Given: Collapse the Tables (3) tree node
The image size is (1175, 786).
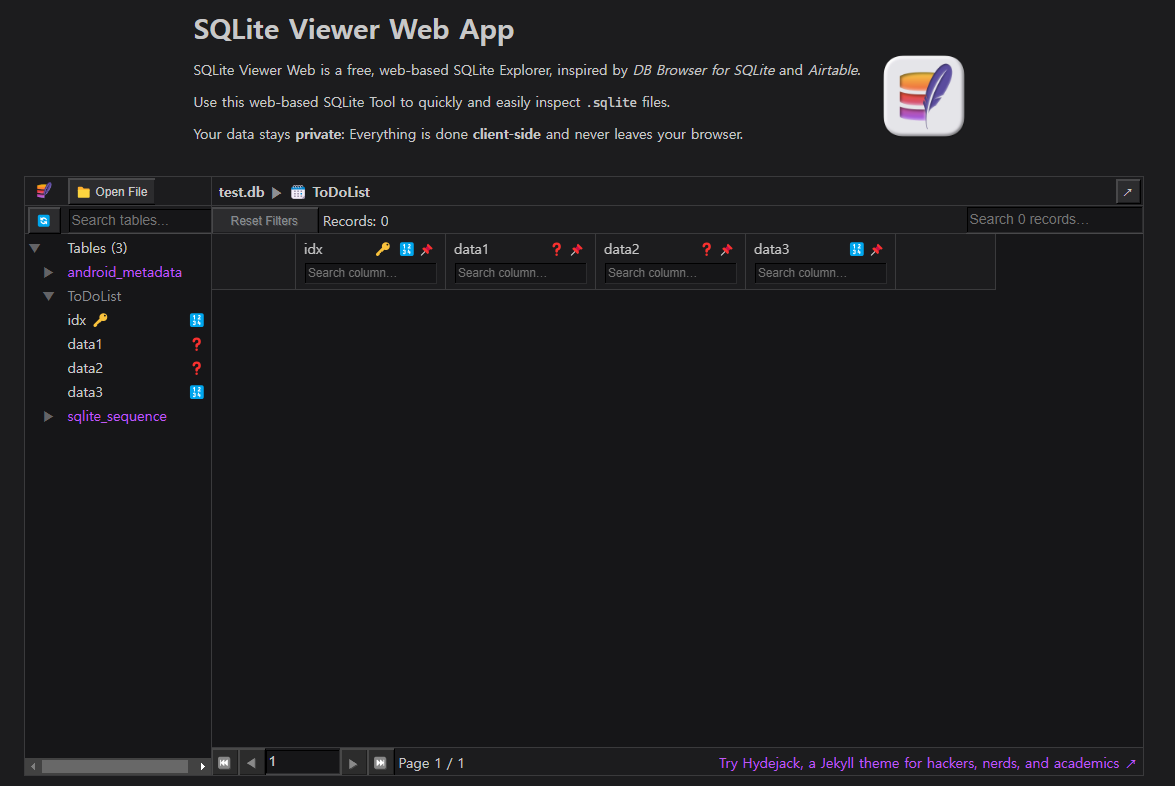Looking at the screenshot, I should [x=34, y=248].
